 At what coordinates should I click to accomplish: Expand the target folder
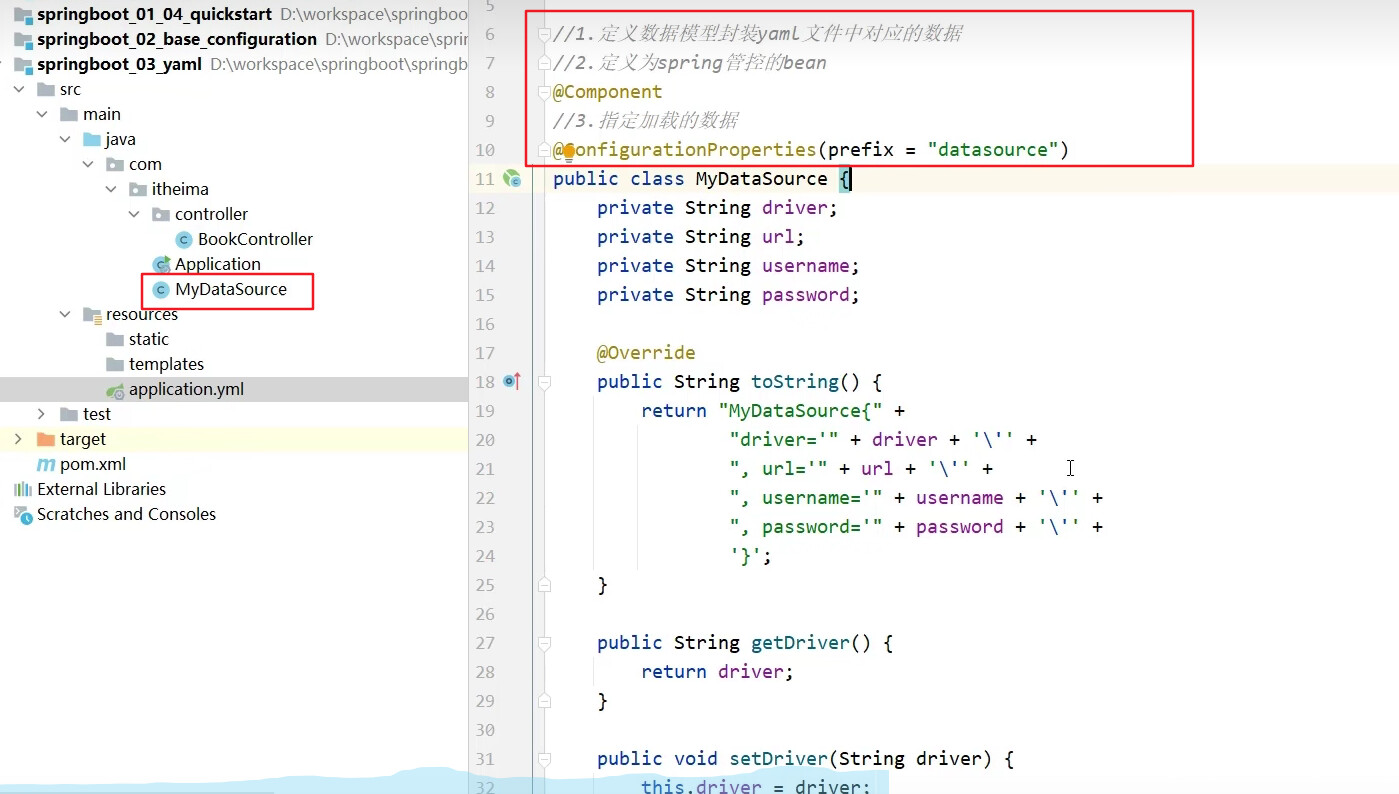pyautogui.click(x=18, y=439)
